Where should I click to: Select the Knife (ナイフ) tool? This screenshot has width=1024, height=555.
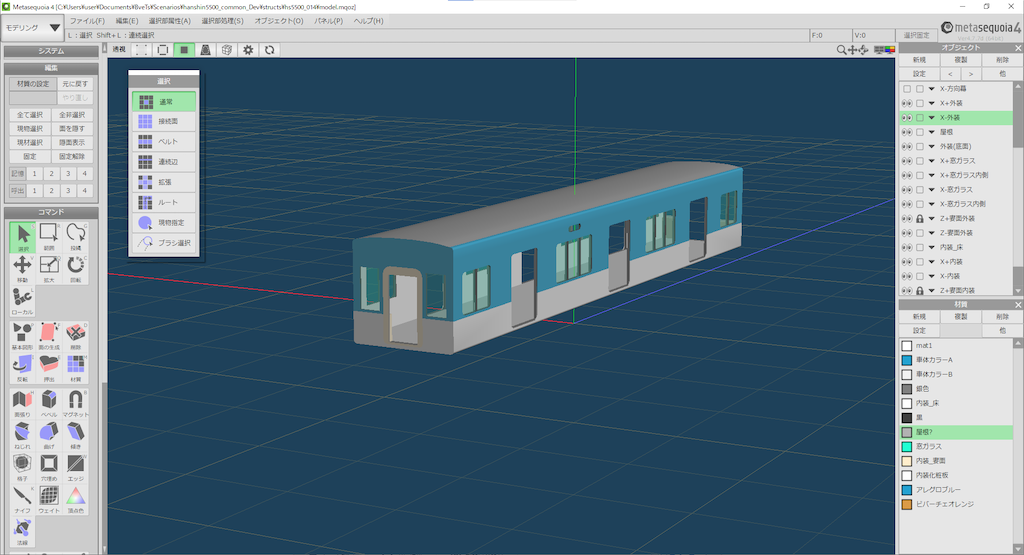click(x=22, y=499)
